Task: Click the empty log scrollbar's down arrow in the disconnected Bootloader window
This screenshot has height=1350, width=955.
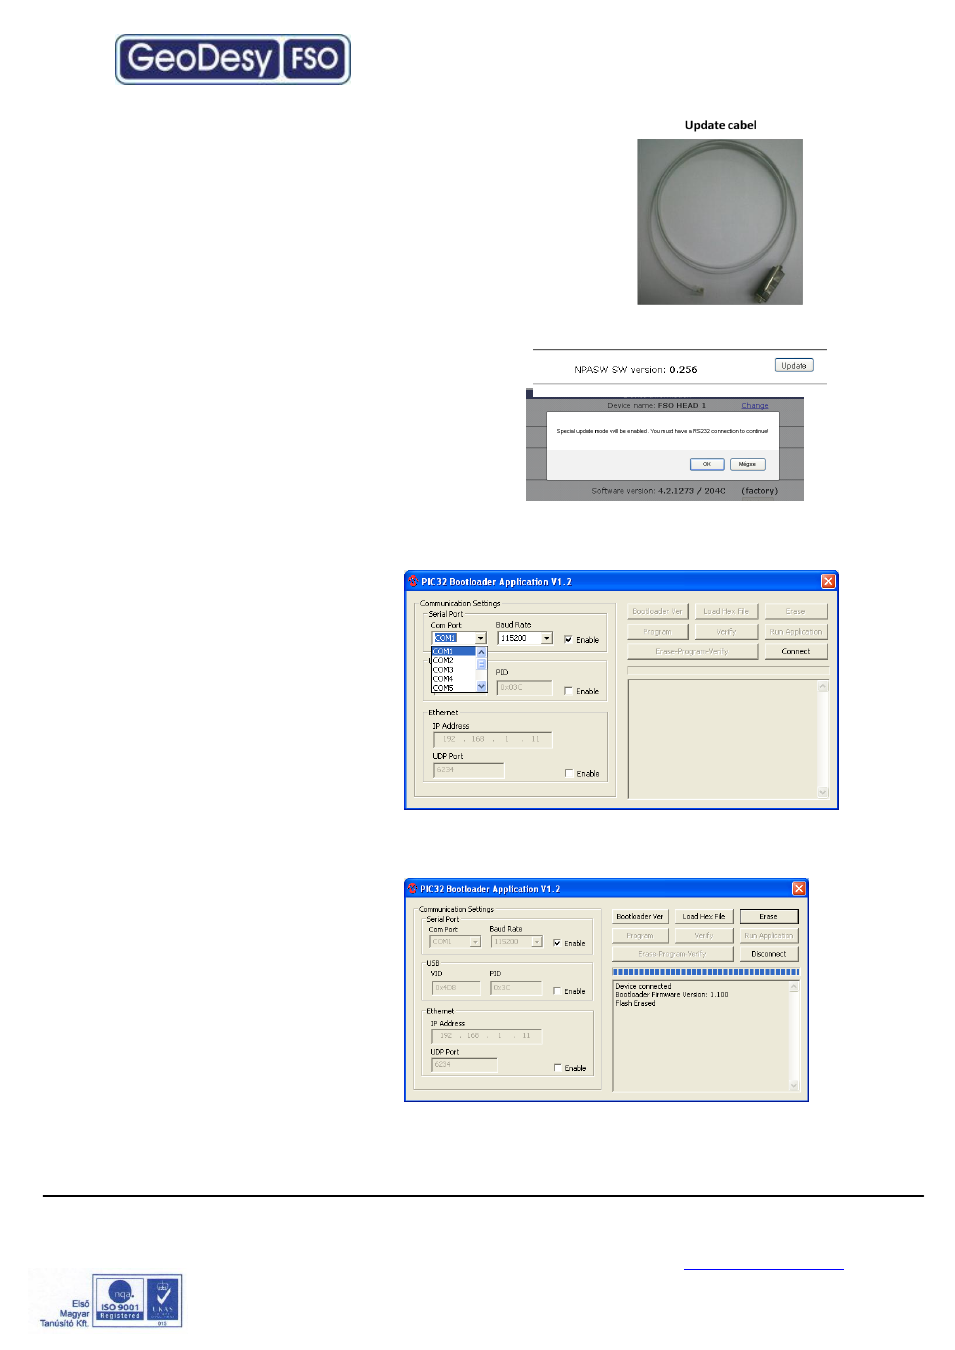Action: (824, 791)
